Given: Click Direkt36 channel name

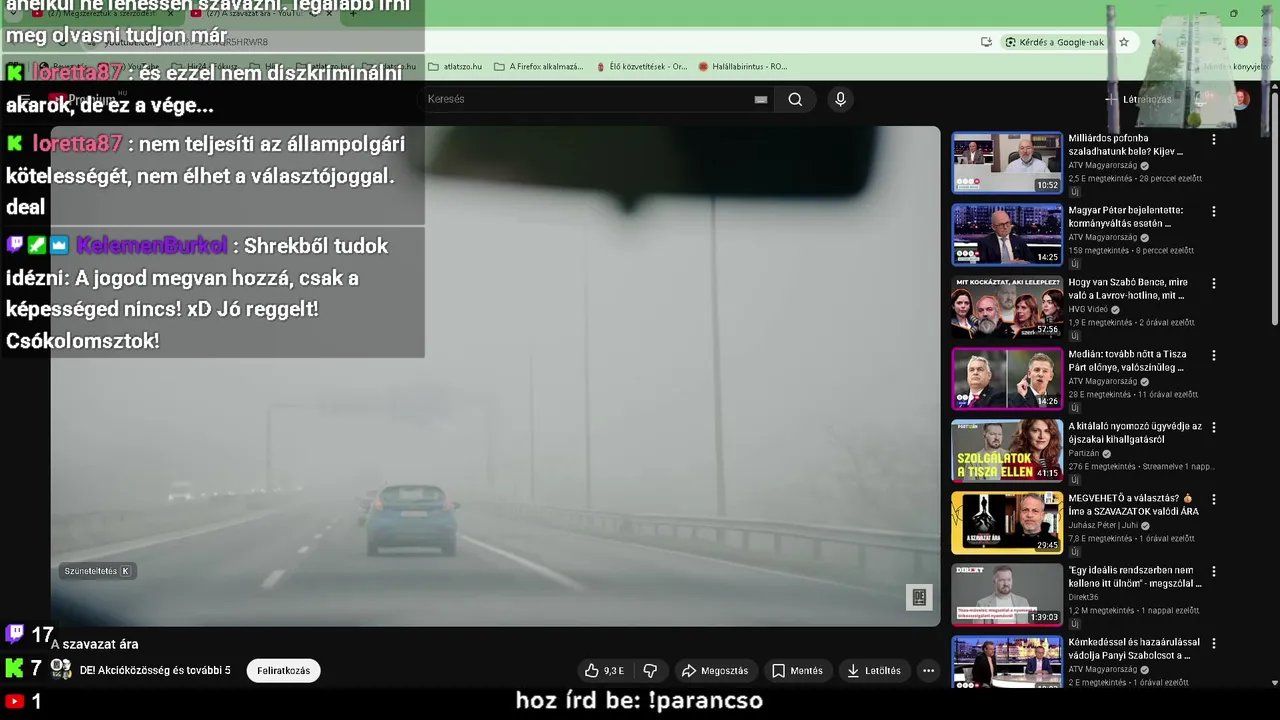Looking at the screenshot, I should tap(1084, 598).
